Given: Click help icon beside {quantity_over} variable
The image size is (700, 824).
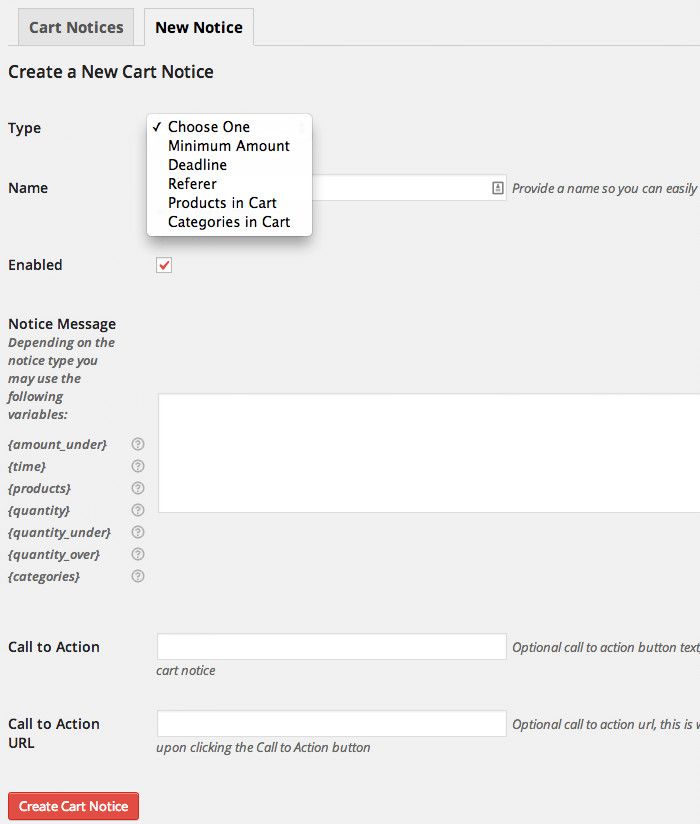Looking at the screenshot, I should point(138,554).
